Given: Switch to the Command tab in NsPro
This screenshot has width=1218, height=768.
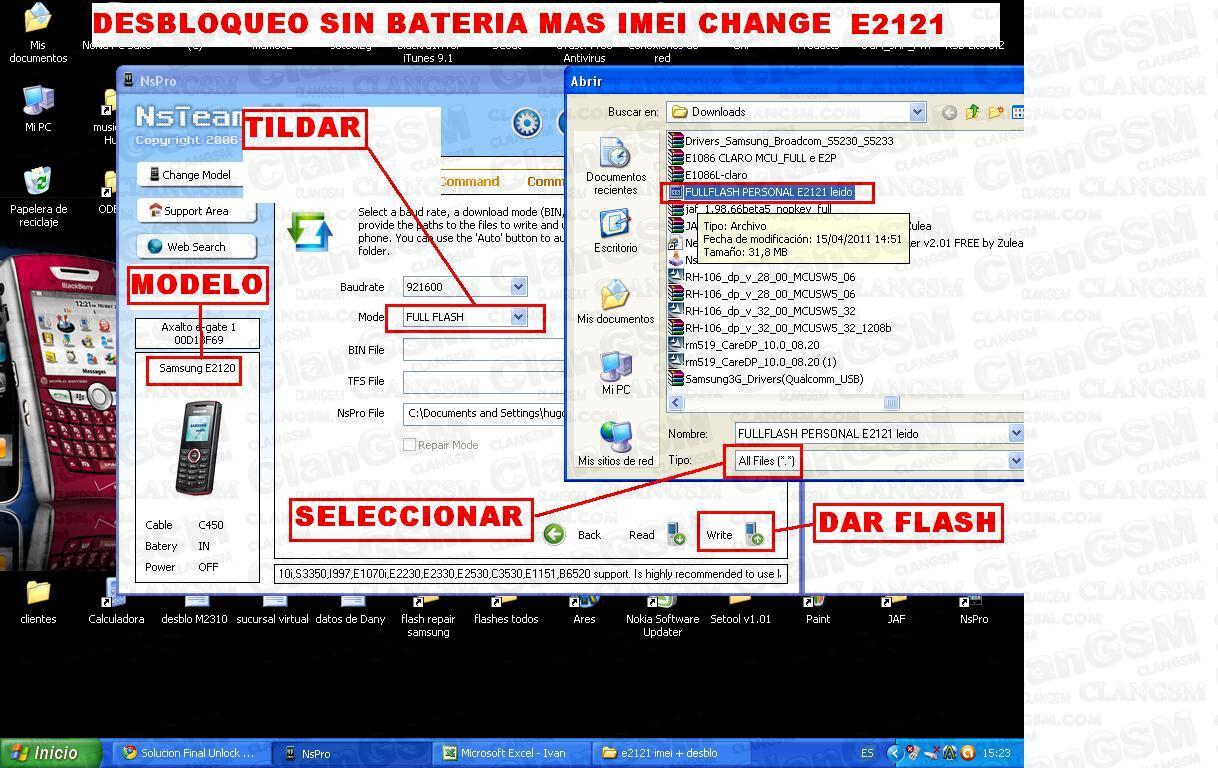Looking at the screenshot, I should [x=468, y=182].
